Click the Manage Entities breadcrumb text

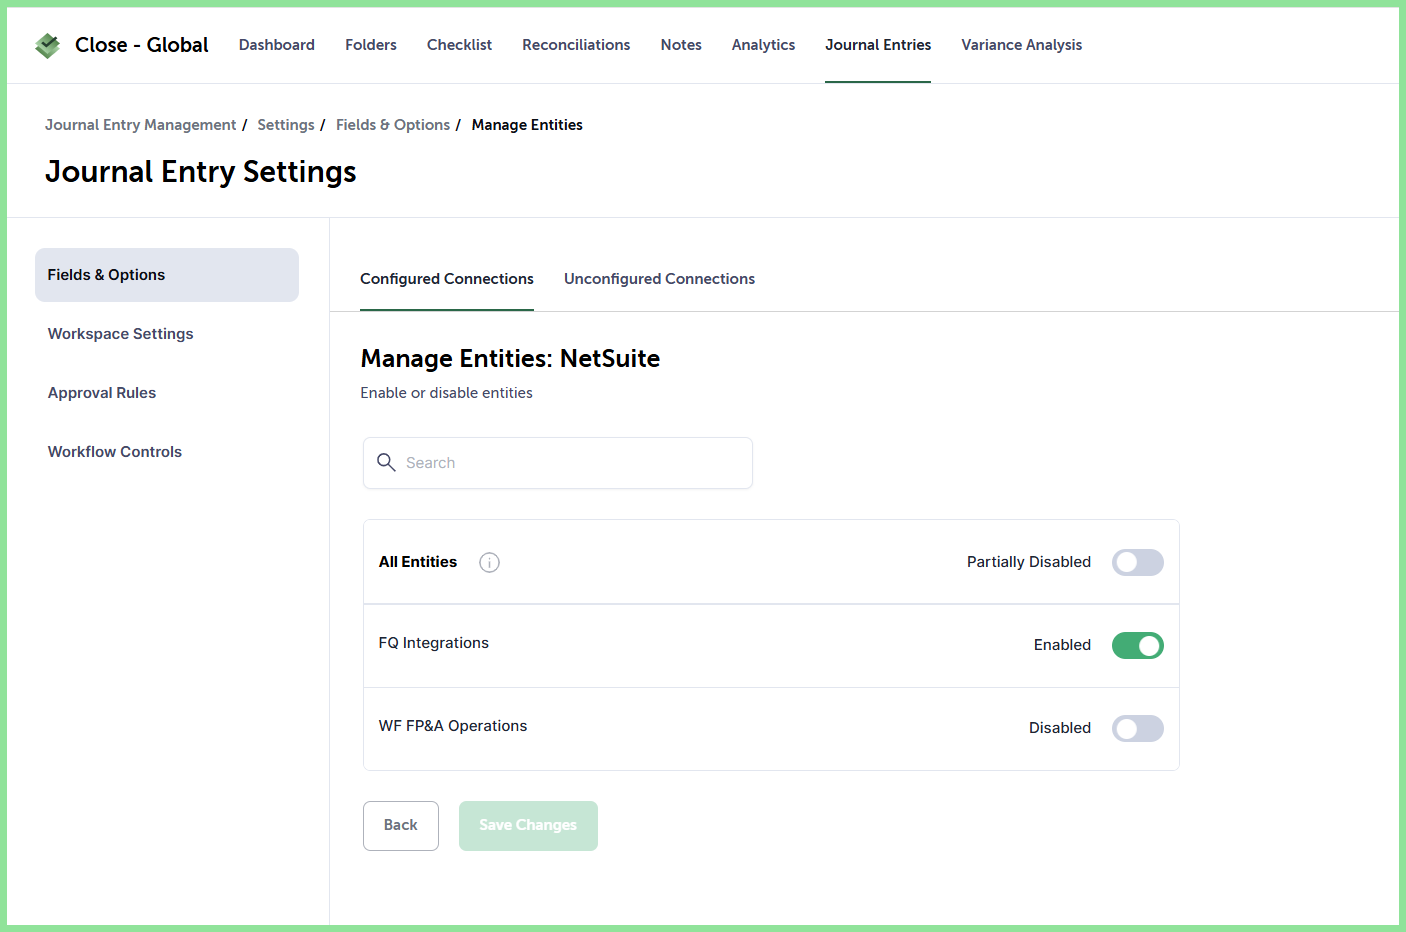[527, 125]
